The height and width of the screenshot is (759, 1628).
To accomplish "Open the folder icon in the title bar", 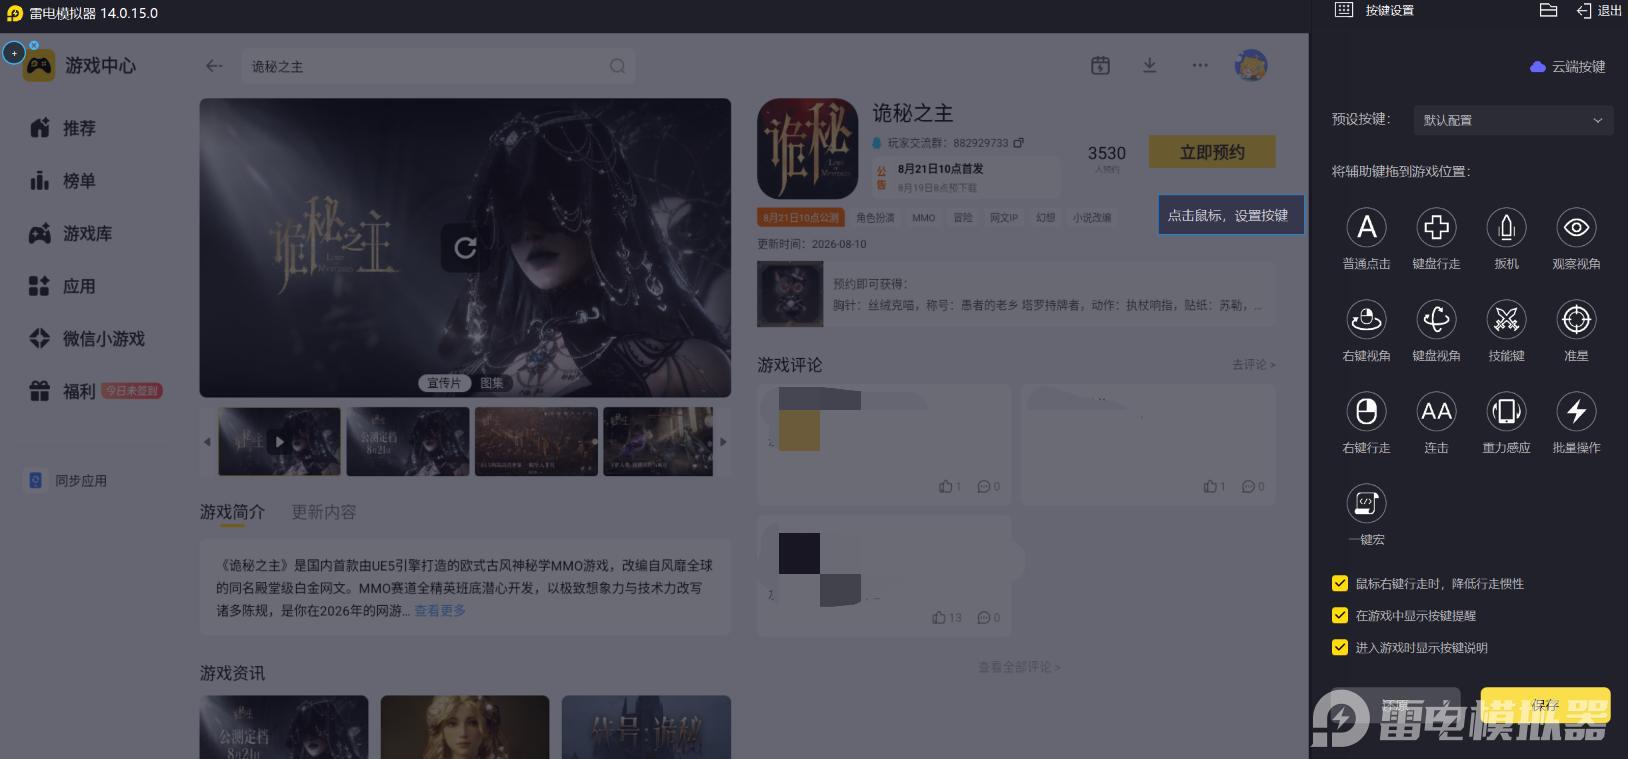I will pos(1548,10).
